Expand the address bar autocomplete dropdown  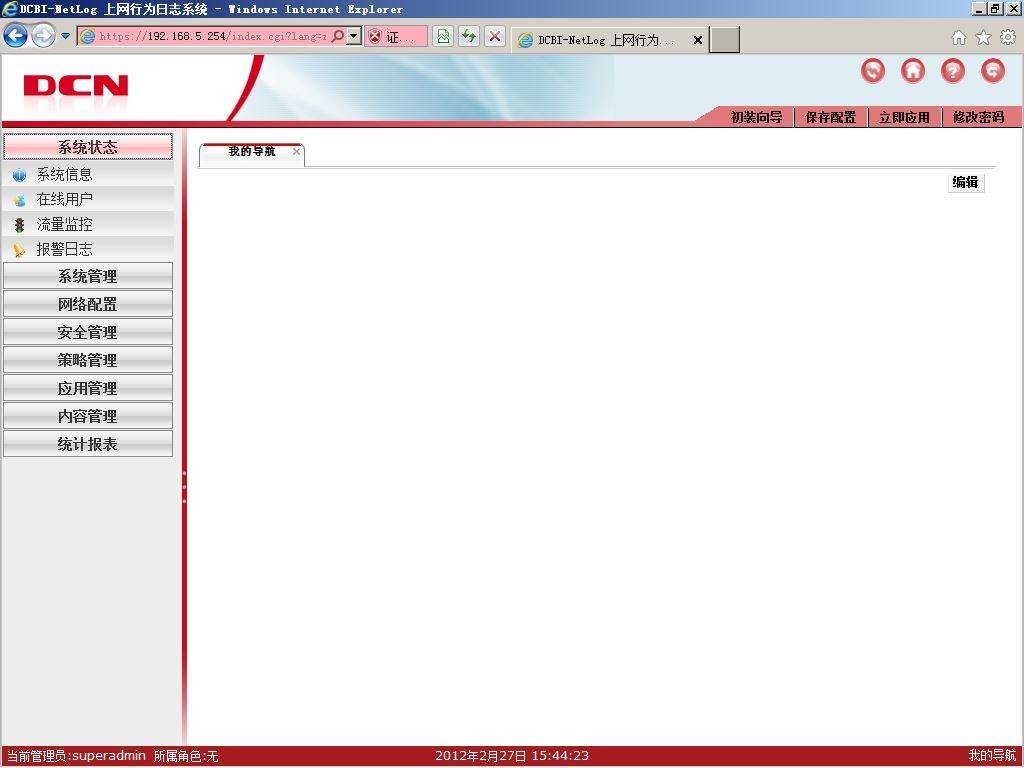coord(353,36)
